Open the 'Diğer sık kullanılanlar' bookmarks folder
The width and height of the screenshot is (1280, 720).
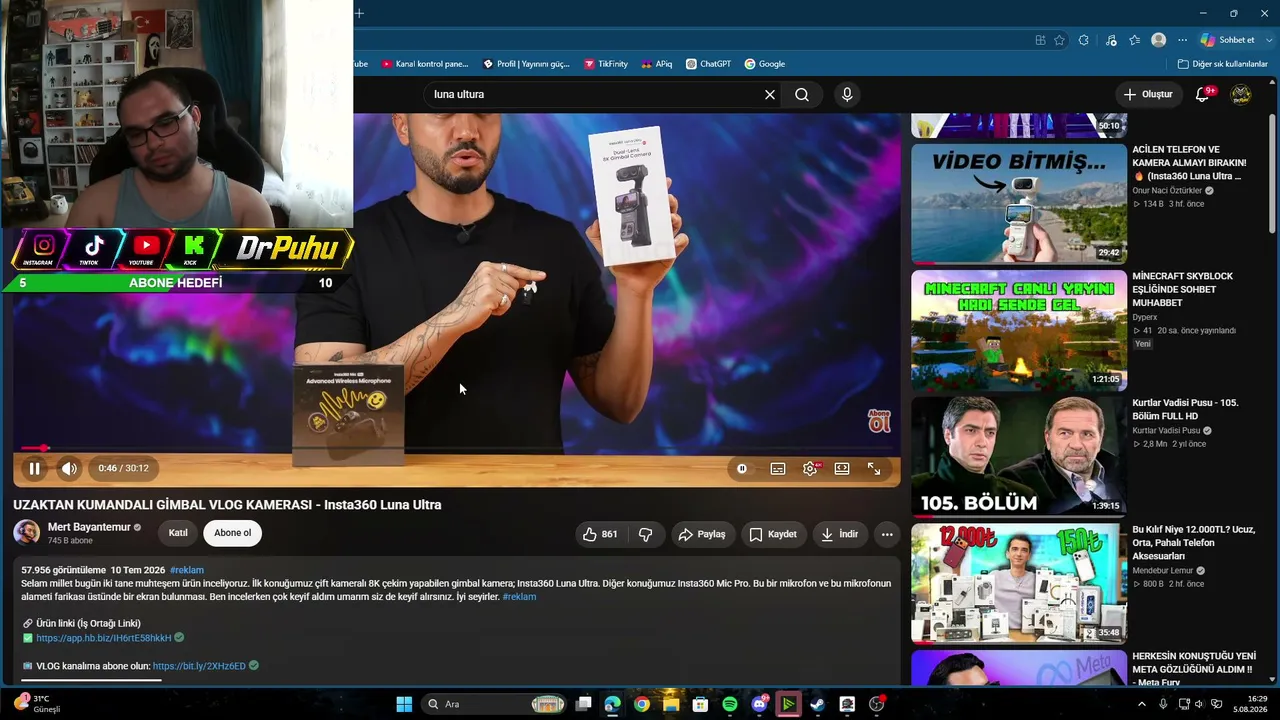coord(1222,64)
